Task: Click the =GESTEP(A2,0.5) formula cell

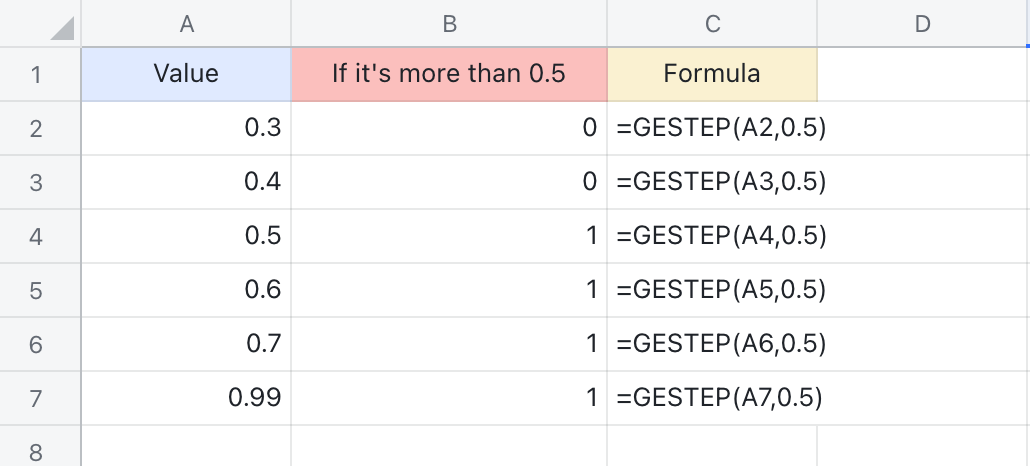Action: click(x=712, y=128)
